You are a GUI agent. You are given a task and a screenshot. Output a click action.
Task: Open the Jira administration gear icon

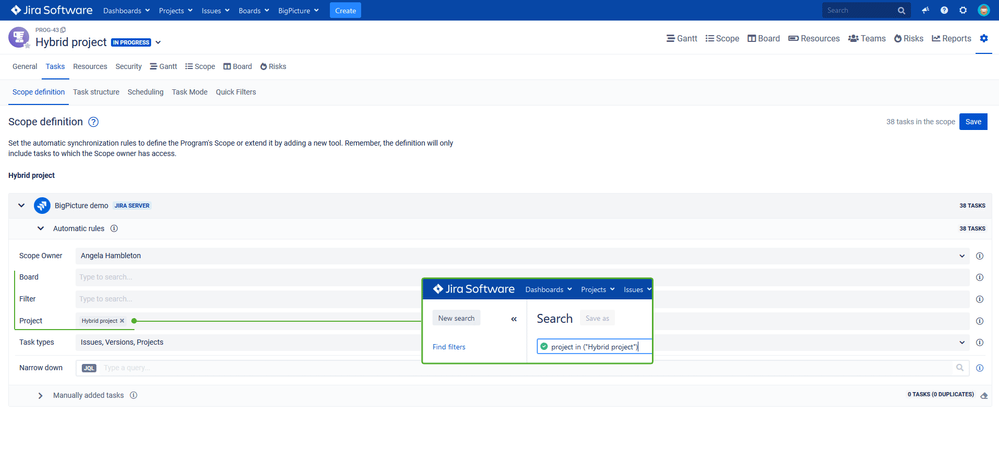point(963,10)
